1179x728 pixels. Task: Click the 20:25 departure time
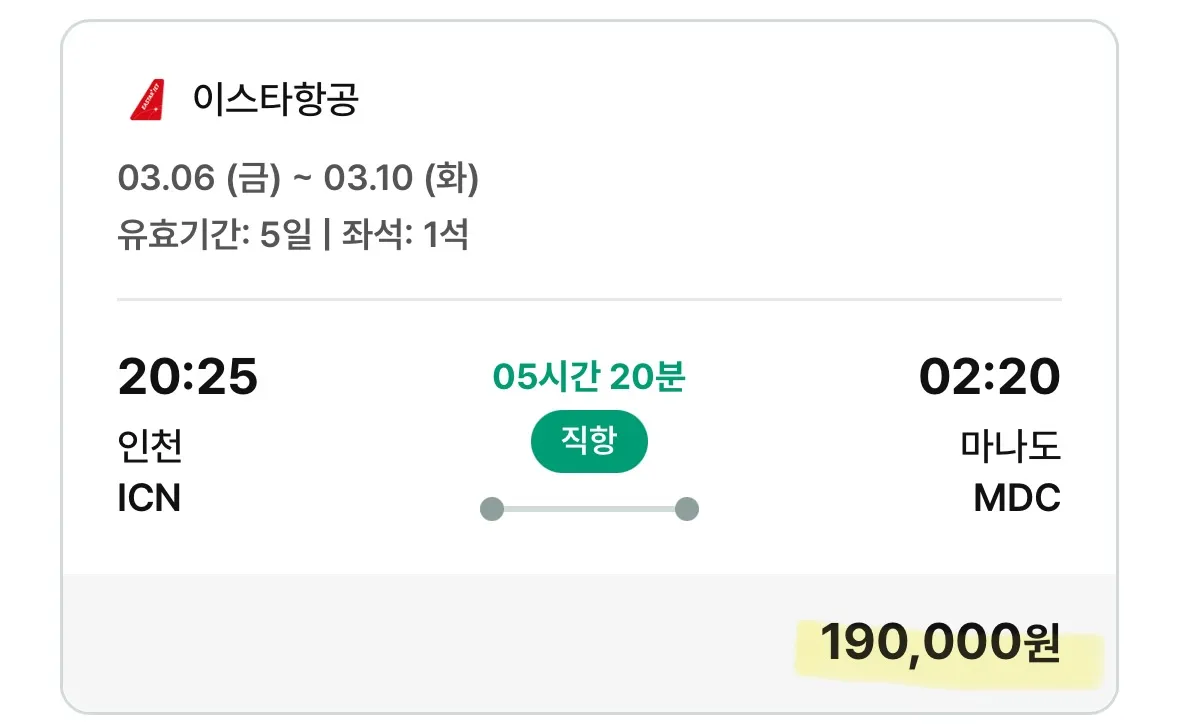pyautogui.click(x=187, y=378)
